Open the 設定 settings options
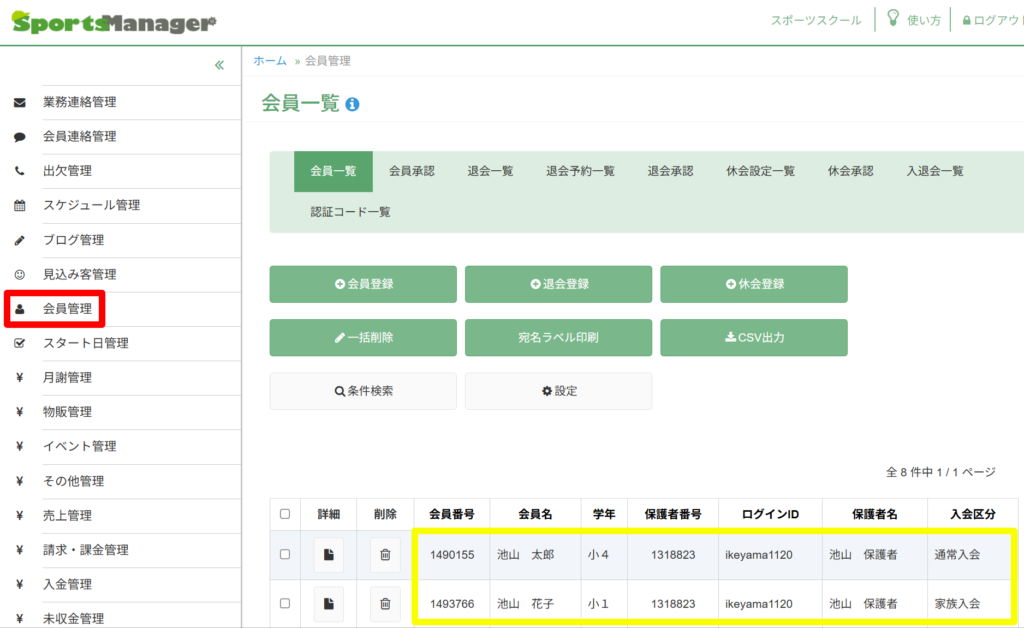 (x=558, y=391)
